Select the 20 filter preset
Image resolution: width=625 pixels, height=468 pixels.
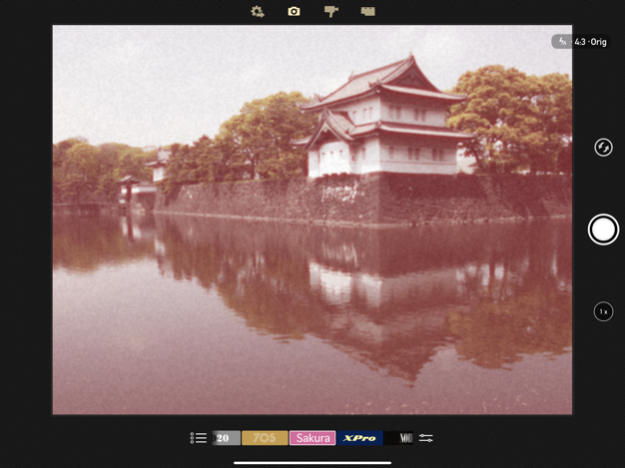click(226, 438)
